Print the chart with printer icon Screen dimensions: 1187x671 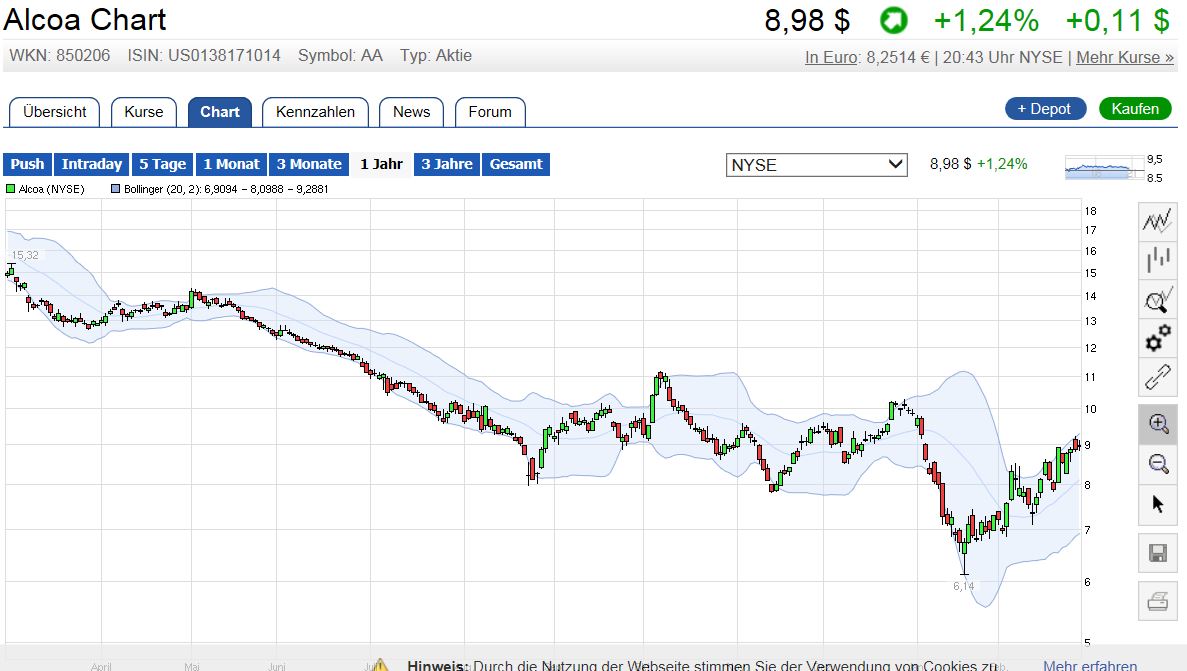tap(1157, 601)
